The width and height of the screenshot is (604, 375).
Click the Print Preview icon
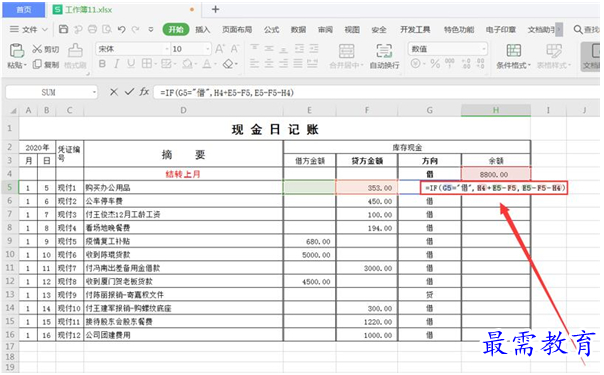click(x=107, y=29)
